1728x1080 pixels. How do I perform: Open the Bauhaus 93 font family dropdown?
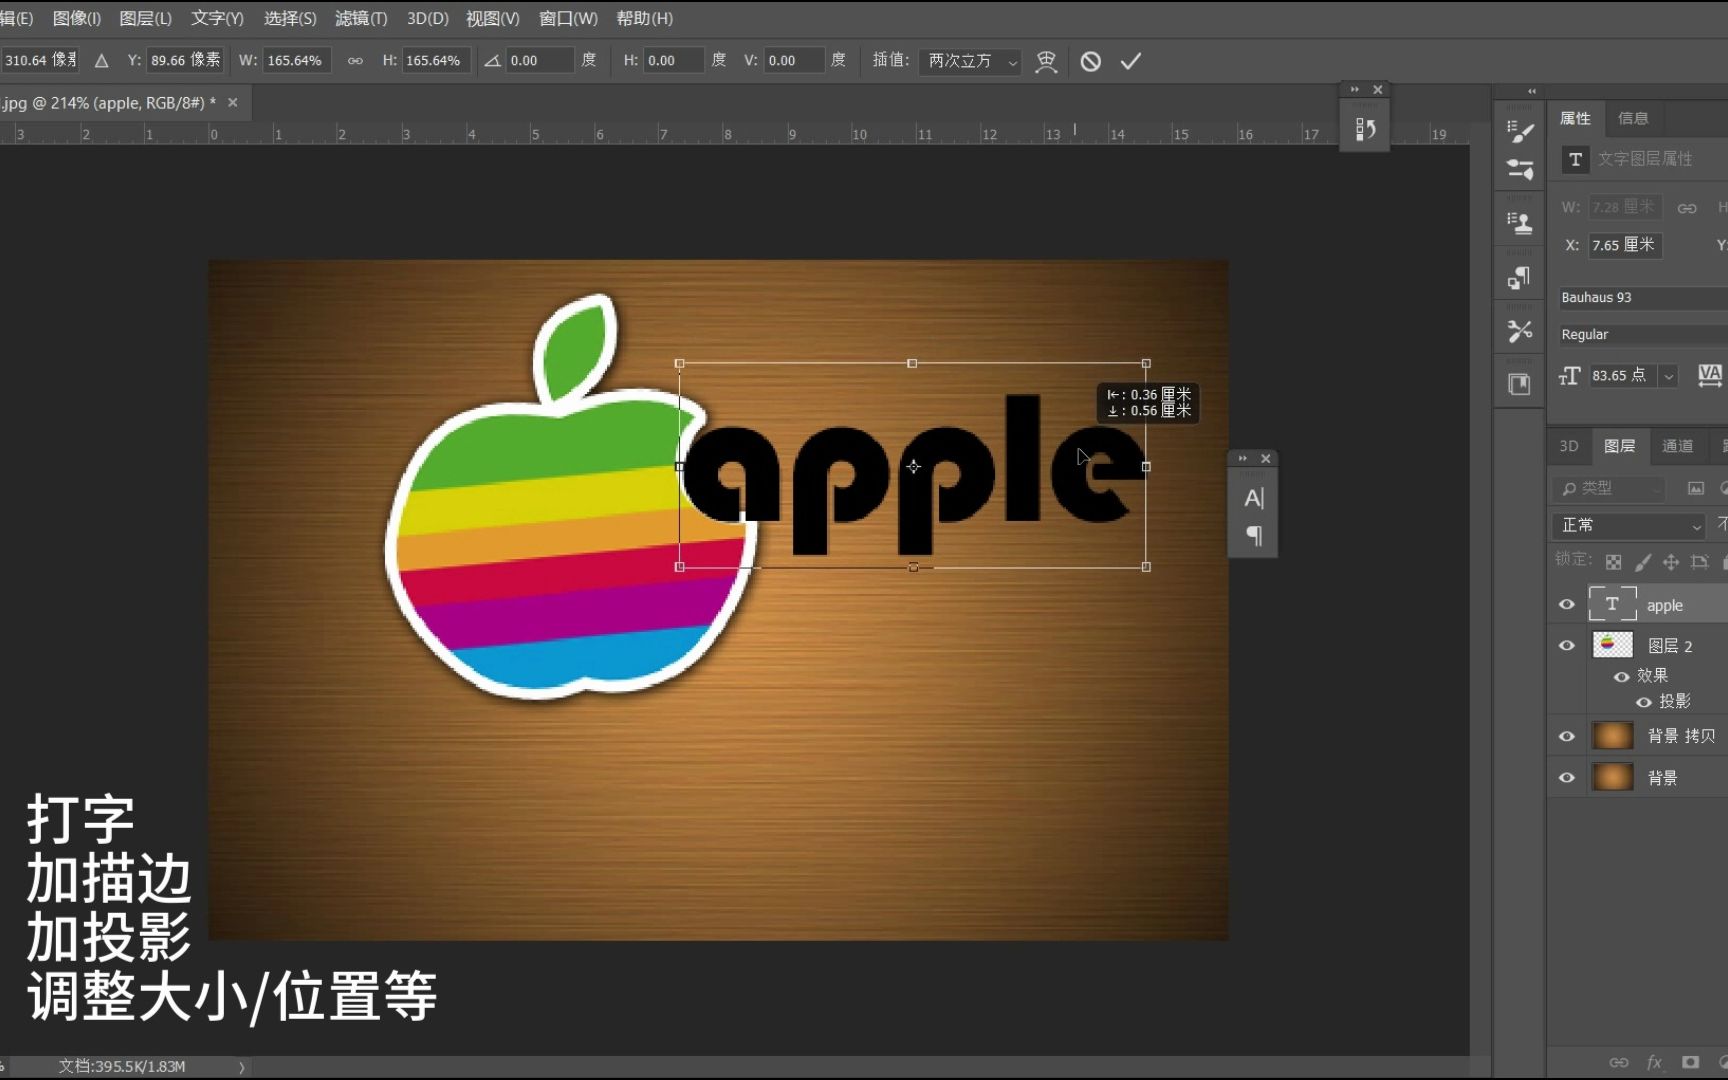[x=1642, y=298]
